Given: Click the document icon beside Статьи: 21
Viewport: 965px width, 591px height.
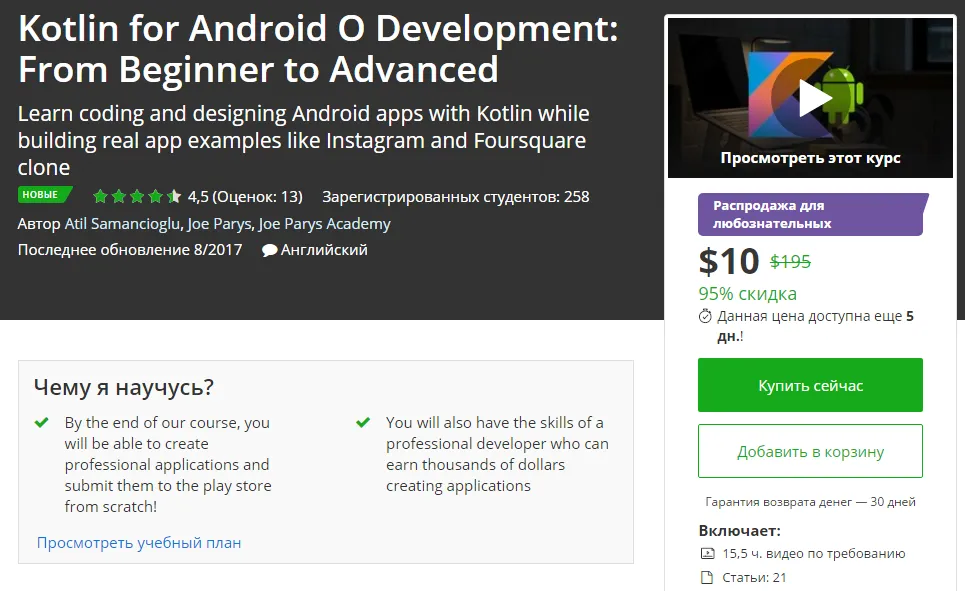Looking at the screenshot, I should (x=707, y=577).
